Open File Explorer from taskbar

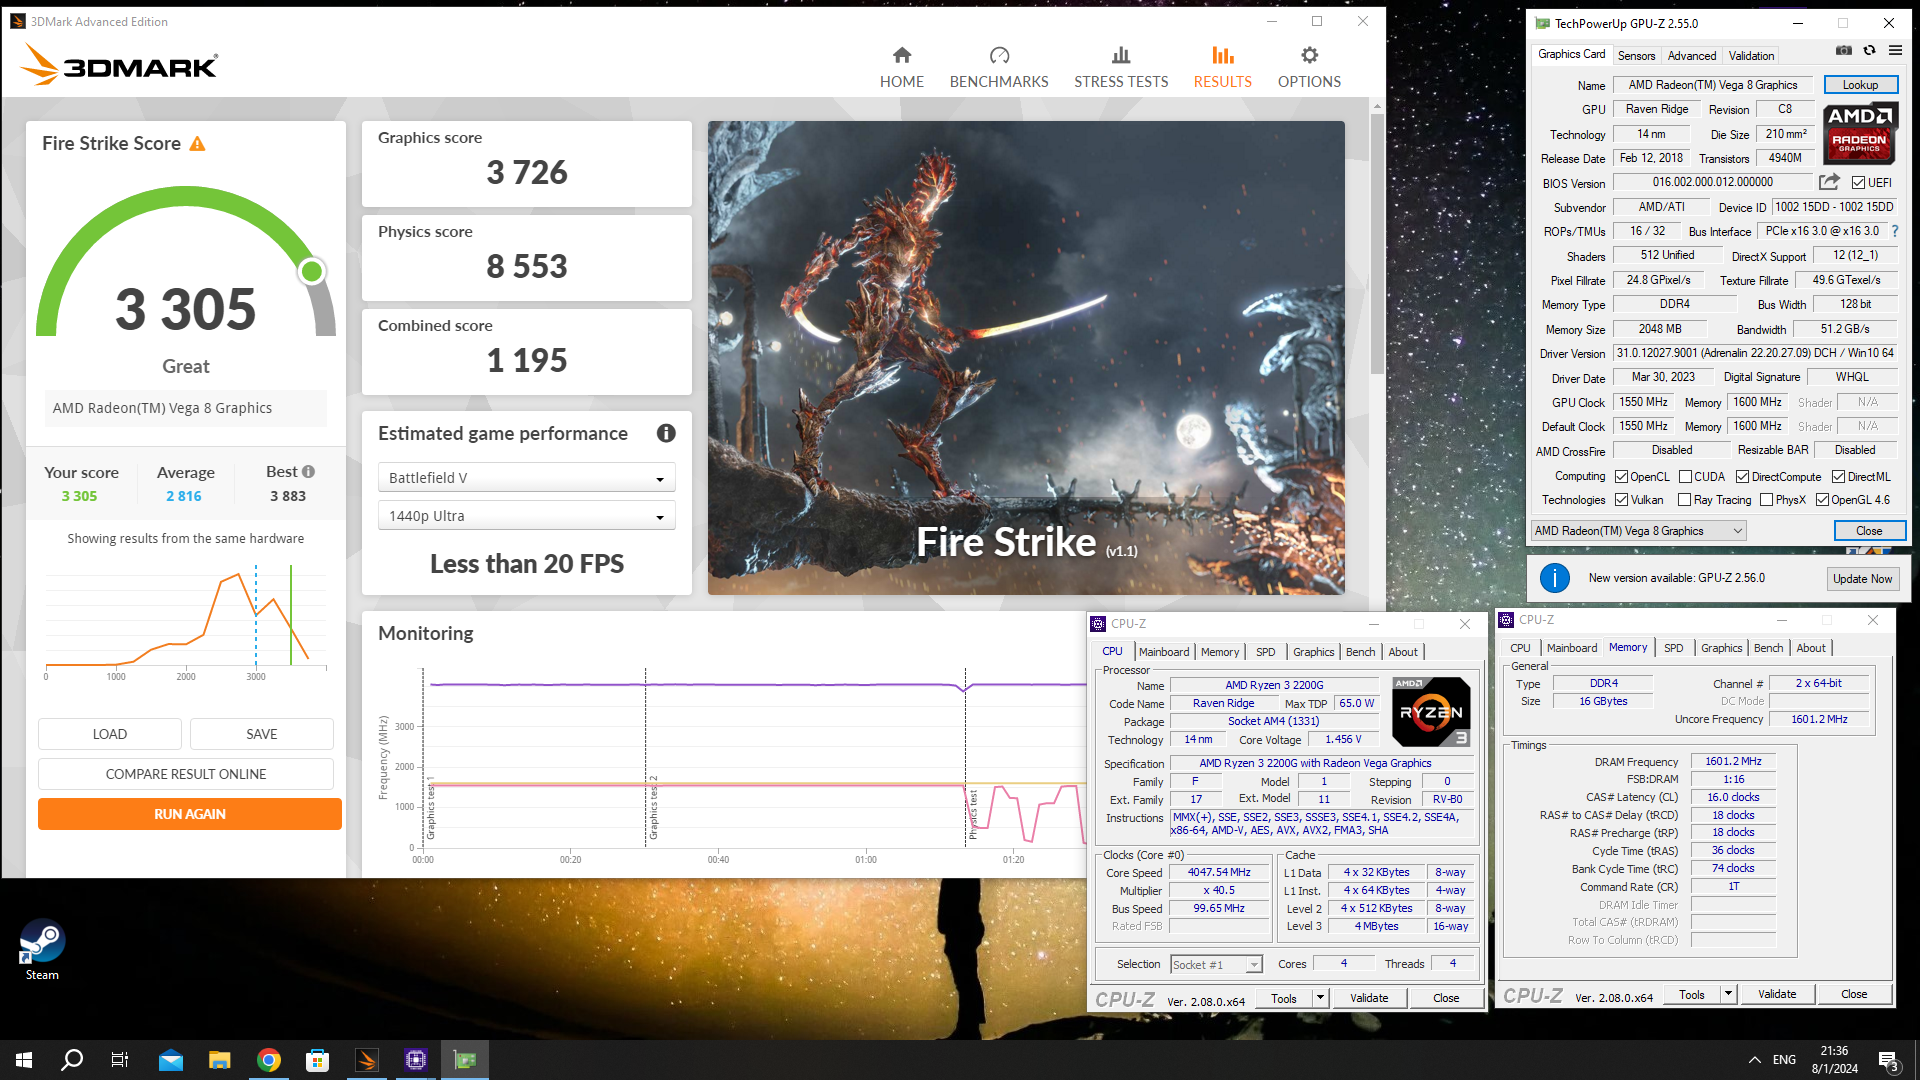point(219,1060)
